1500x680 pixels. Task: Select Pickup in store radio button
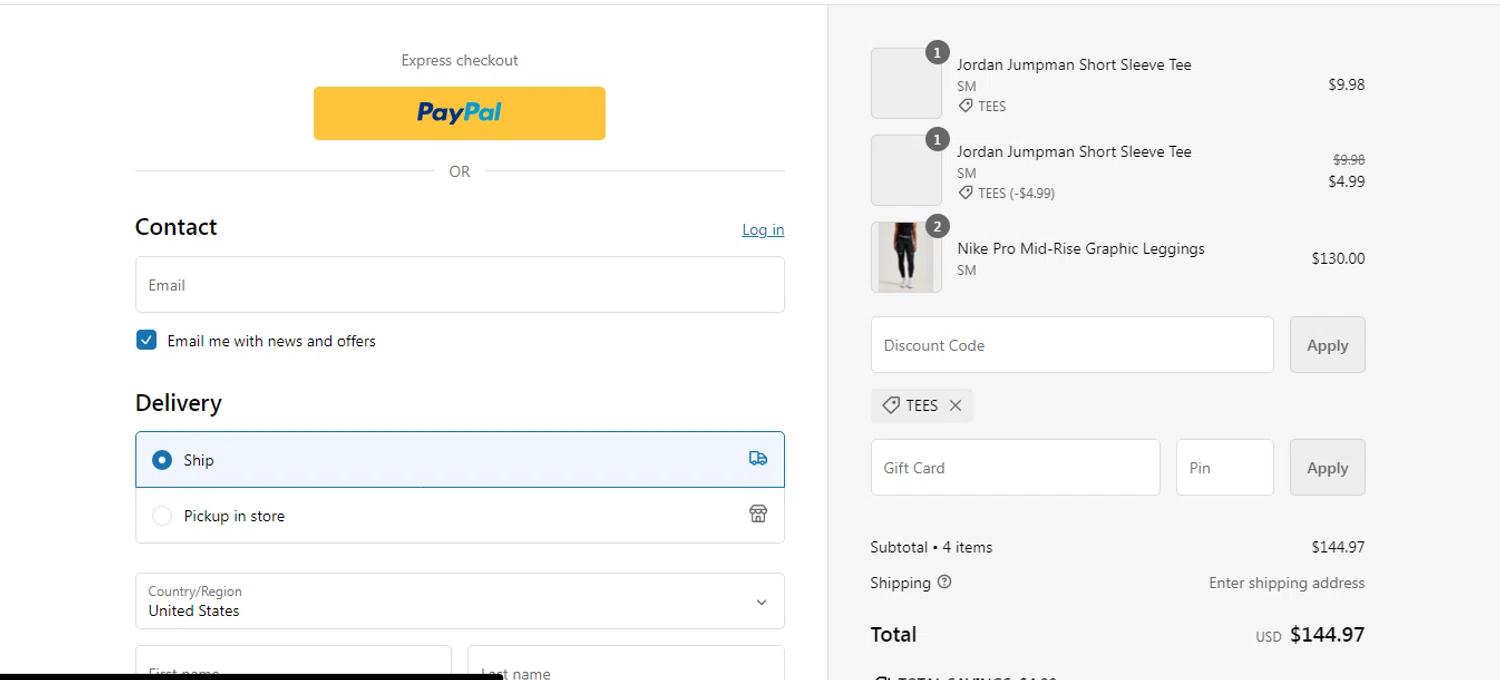(x=162, y=516)
